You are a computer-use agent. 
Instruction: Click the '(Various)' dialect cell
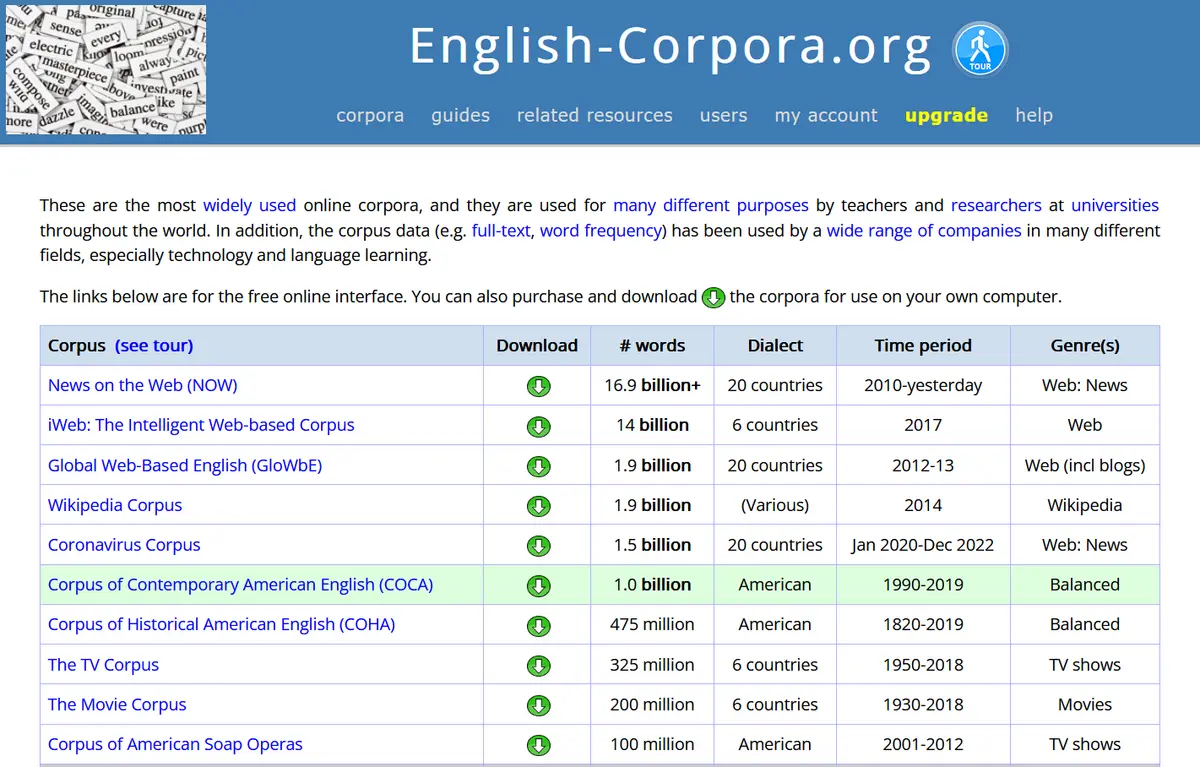click(x=775, y=505)
